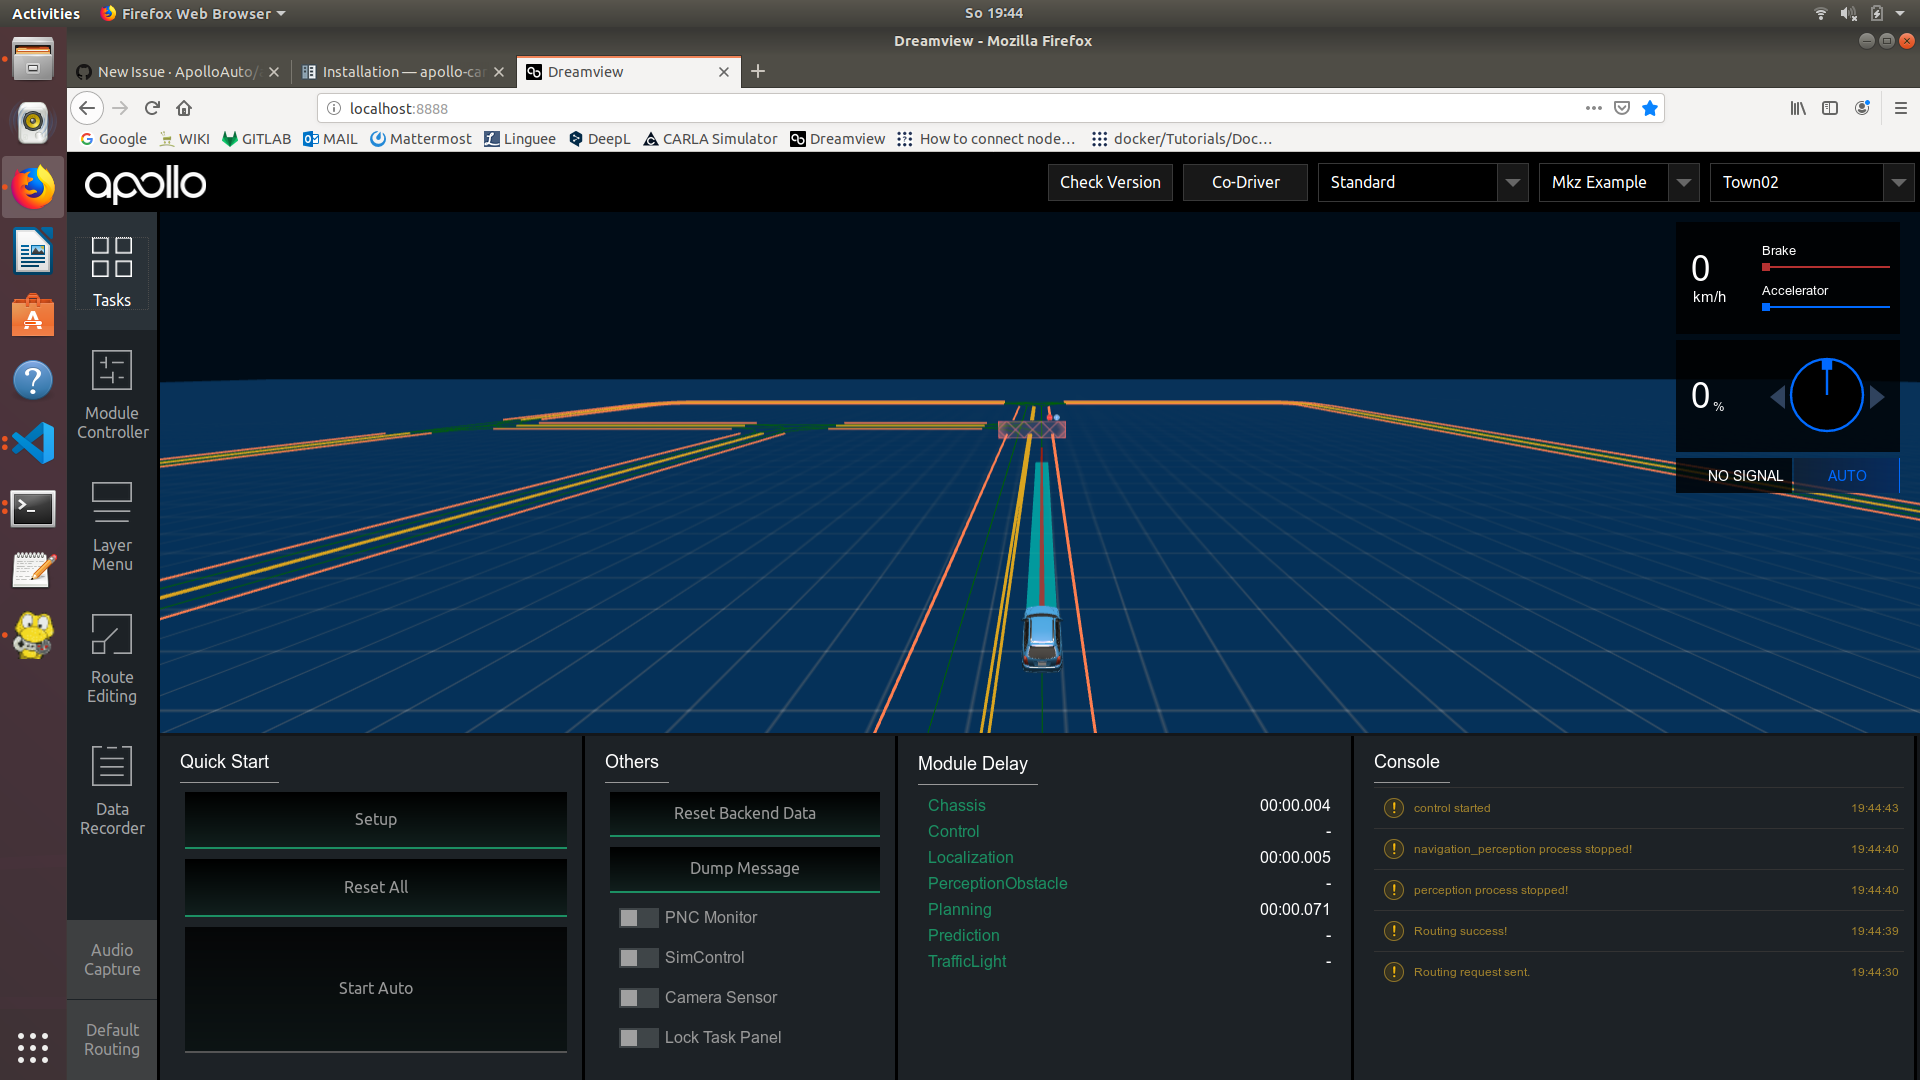Show Applications grid in dock
The width and height of the screenshot is (1920, 1080).
(x=33, y=1047)
